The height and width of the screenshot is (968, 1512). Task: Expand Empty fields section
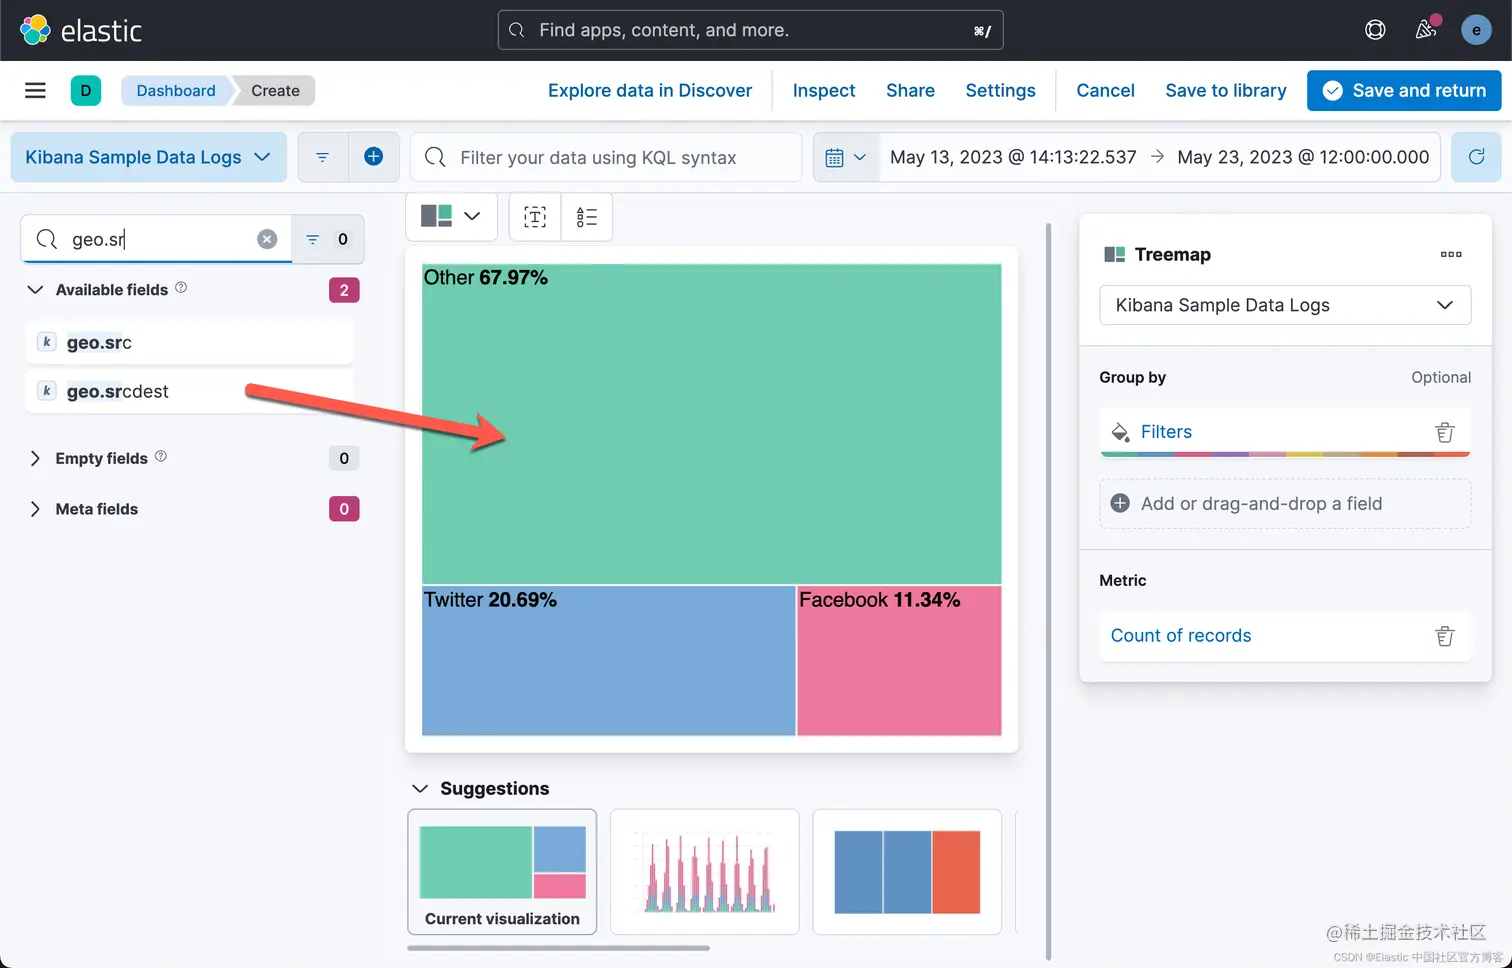[35, 458]
